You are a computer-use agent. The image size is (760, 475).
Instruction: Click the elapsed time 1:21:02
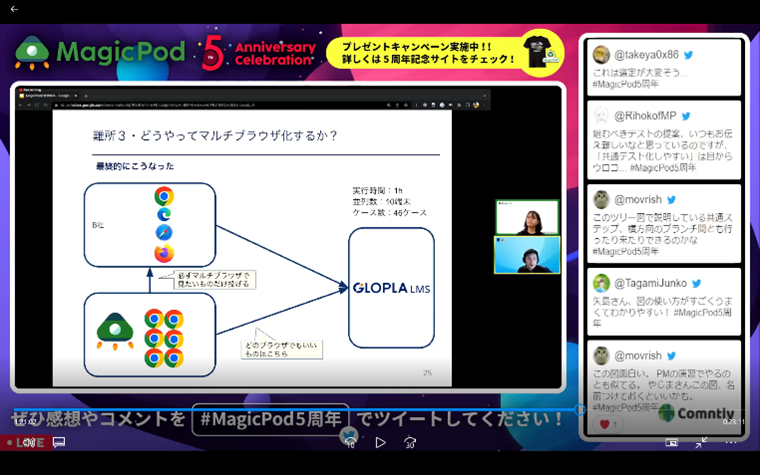click(25, 422)
